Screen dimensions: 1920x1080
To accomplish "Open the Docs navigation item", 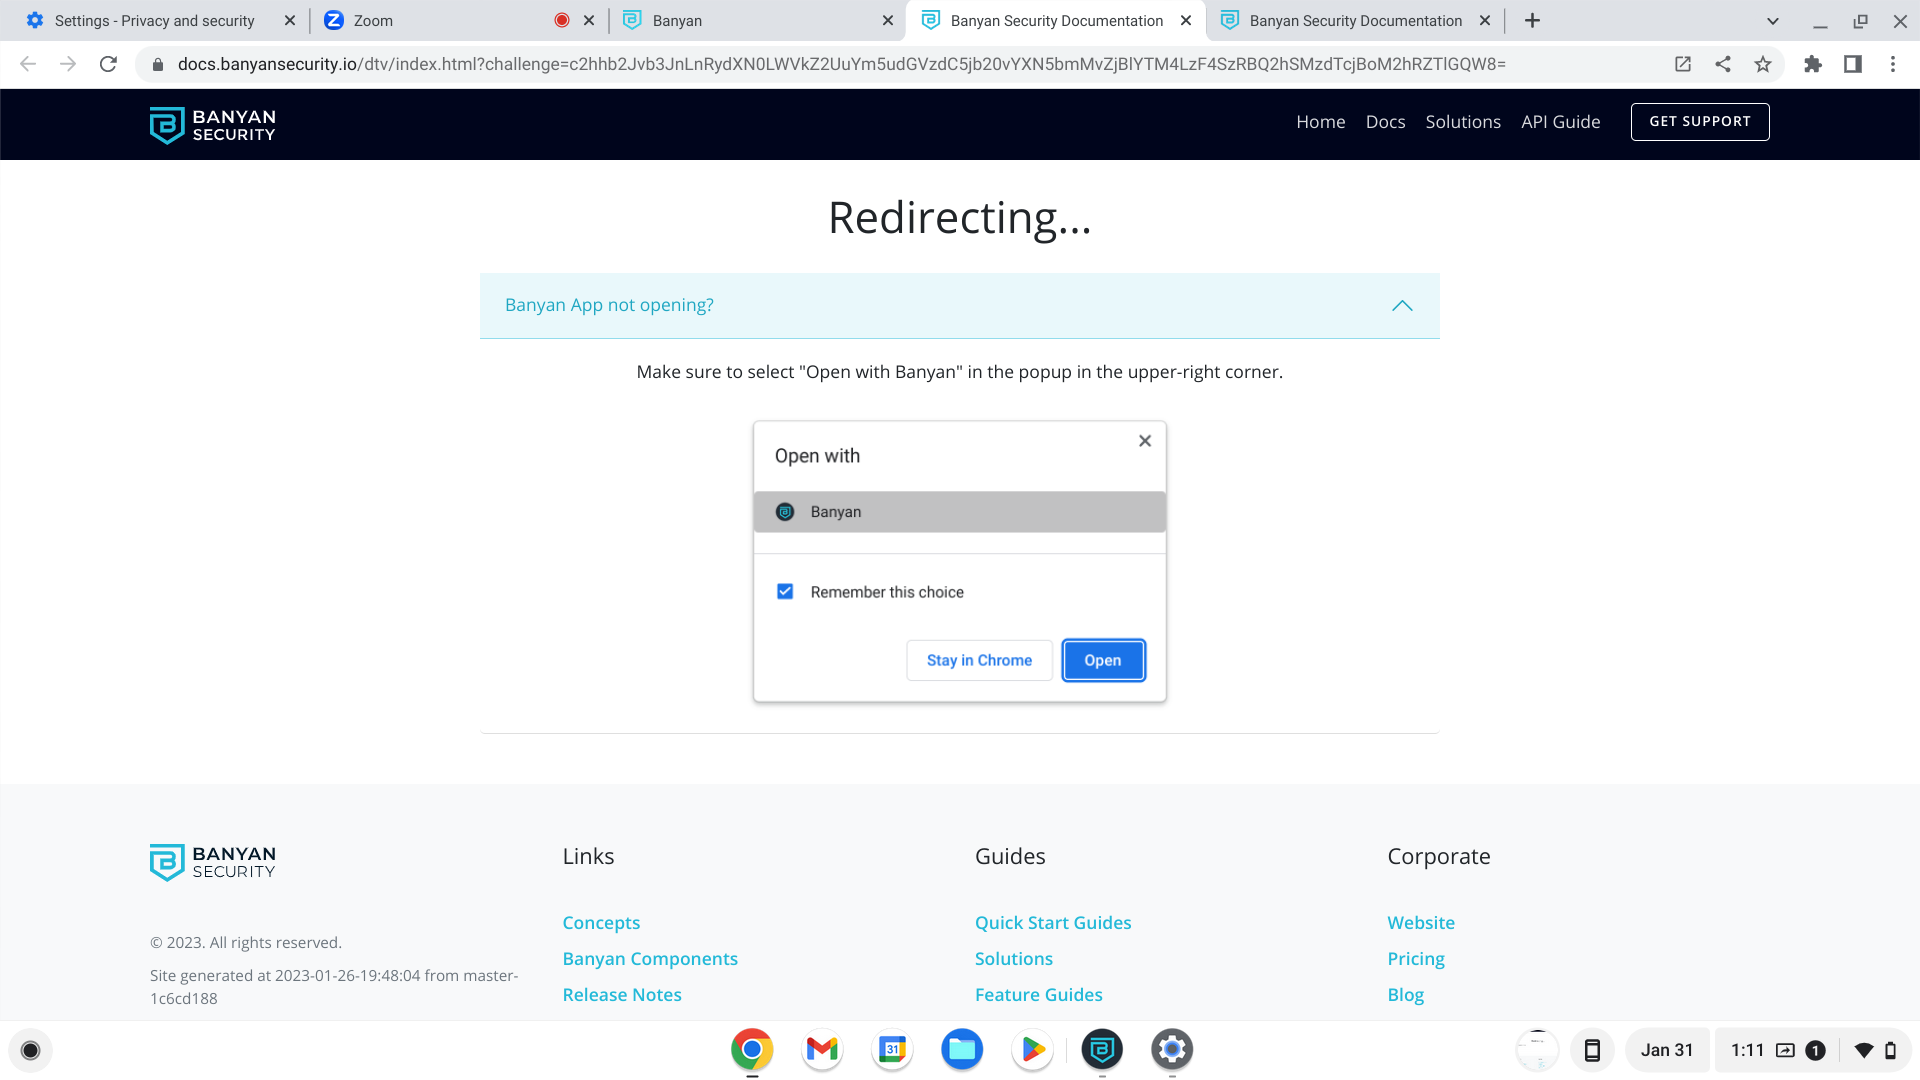I will click(1385, 122).
